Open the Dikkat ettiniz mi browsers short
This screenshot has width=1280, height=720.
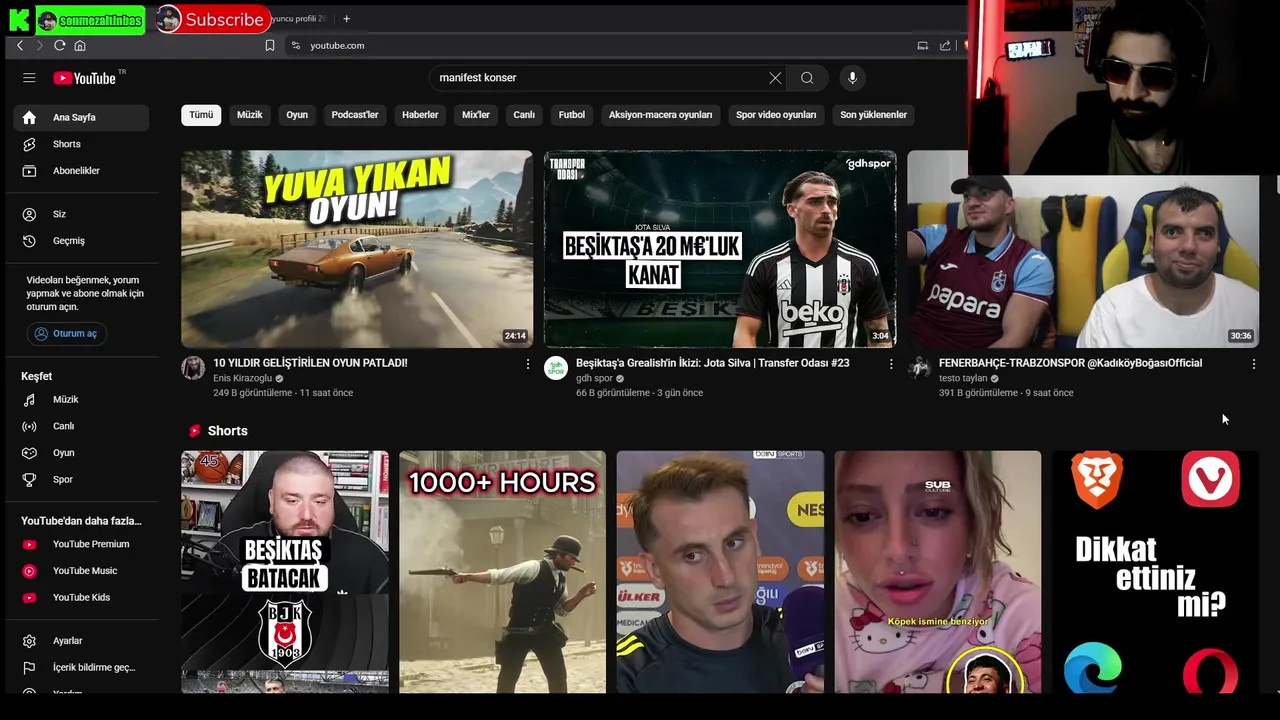pyautogui.click(x=1155, y=572)
